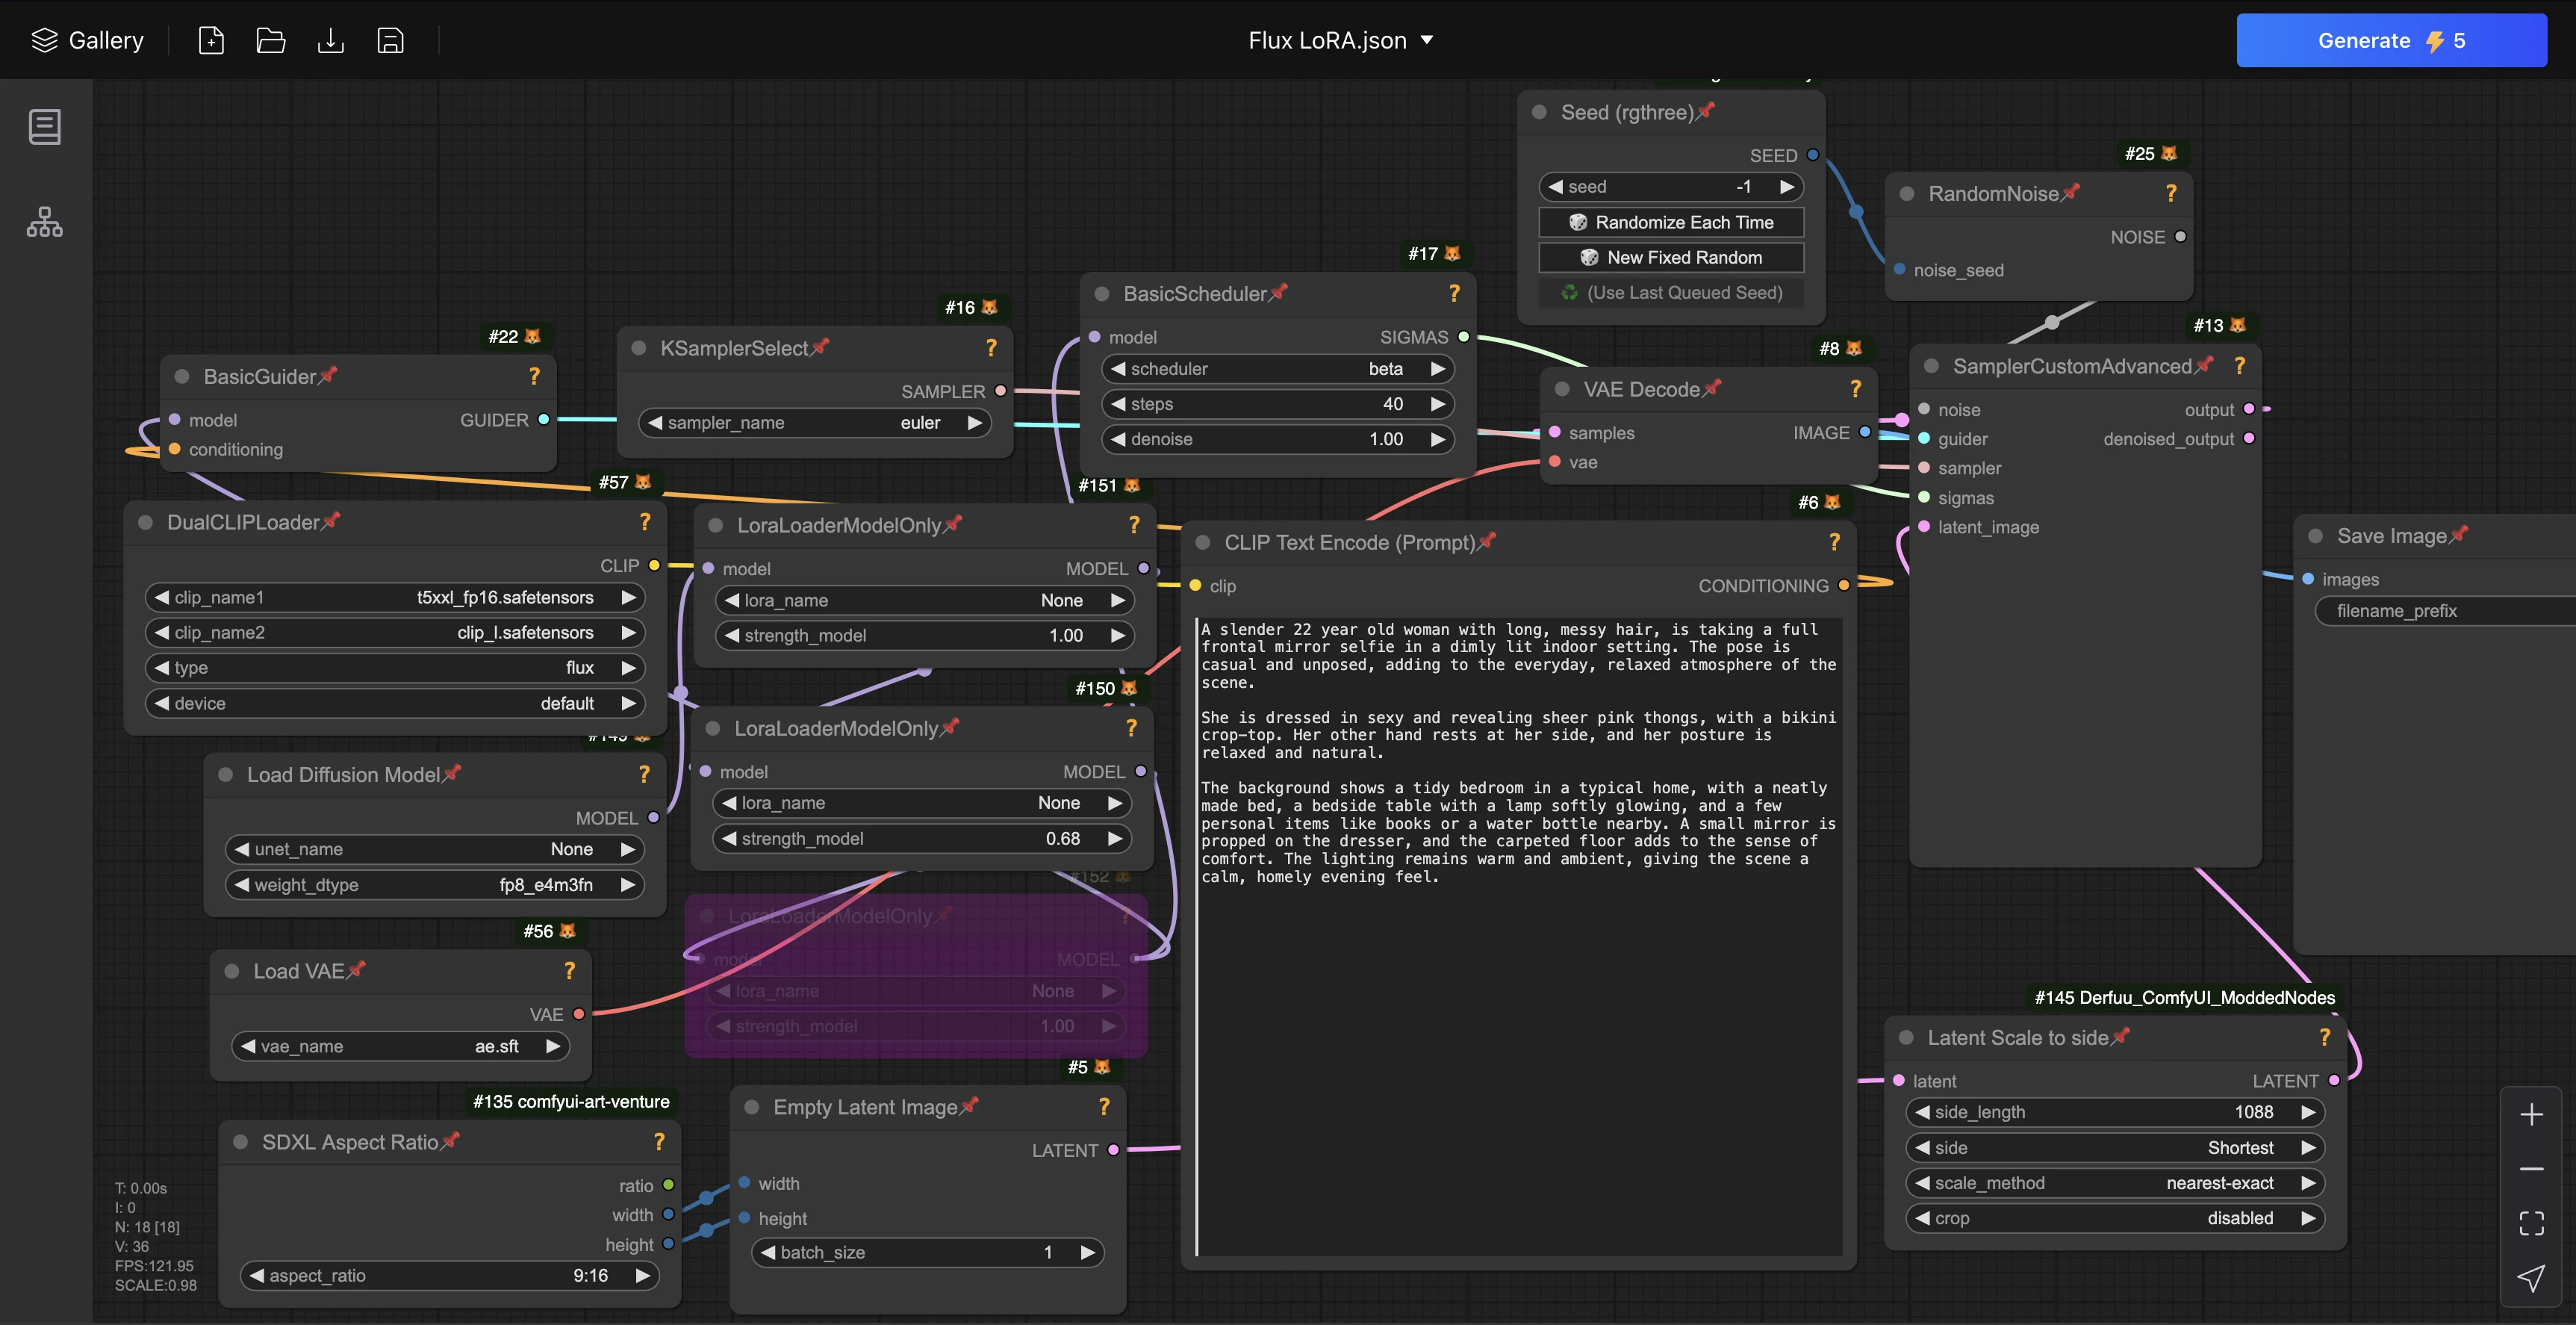
Task: Open the Flux LoRA.json workflow dropdown
Action: tap(1340, 40)
